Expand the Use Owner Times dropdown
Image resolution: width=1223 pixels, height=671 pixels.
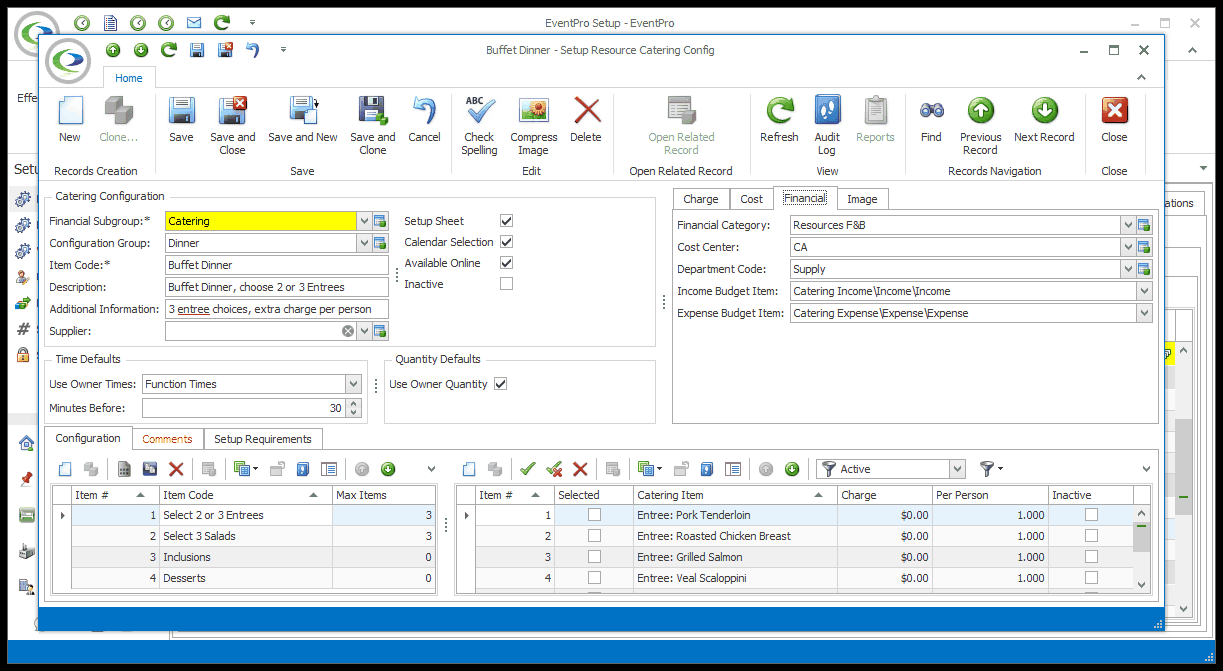[x=353, y=384]
